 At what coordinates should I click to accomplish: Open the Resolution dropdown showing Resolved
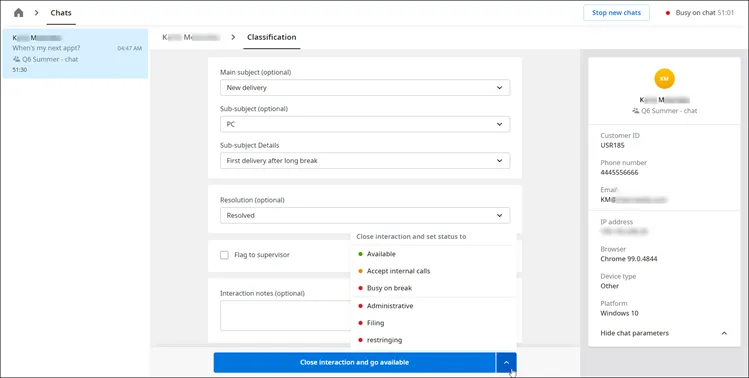tap(365, 216)
